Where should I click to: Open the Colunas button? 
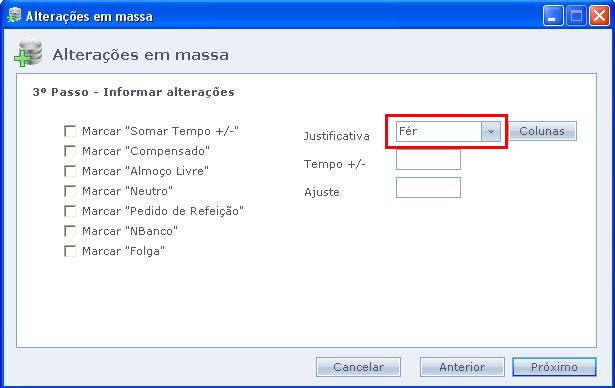[542, 131]
